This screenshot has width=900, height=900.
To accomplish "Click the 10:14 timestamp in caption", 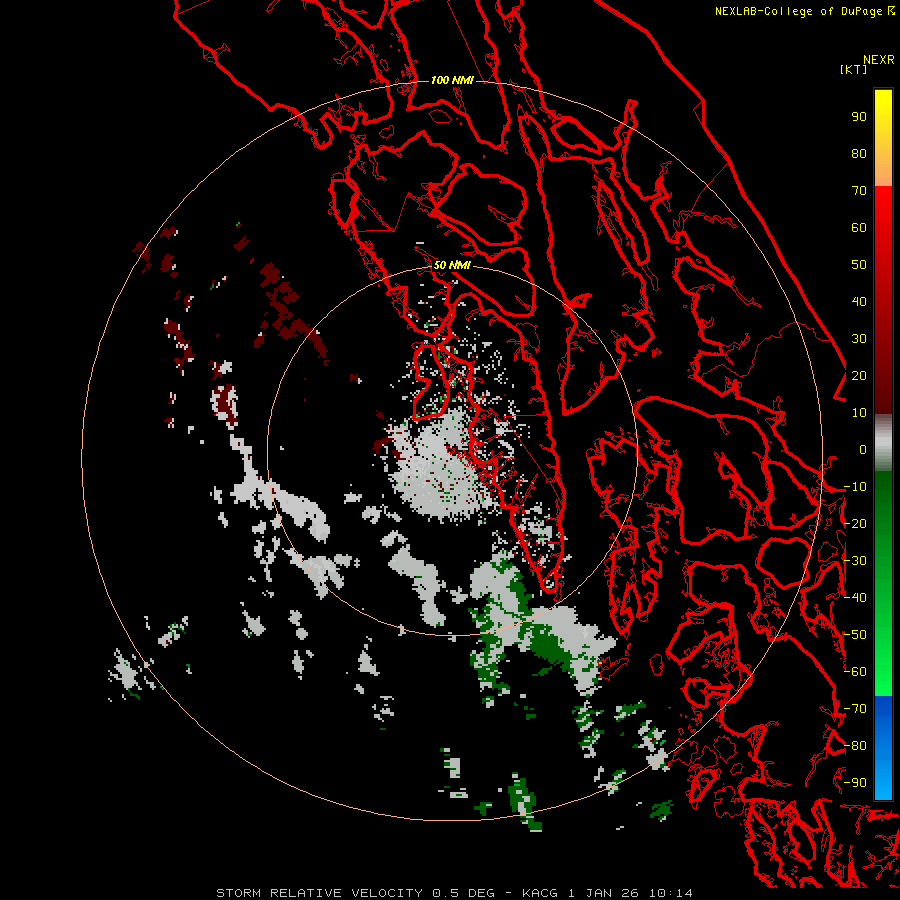I will (x=671, y=893).
